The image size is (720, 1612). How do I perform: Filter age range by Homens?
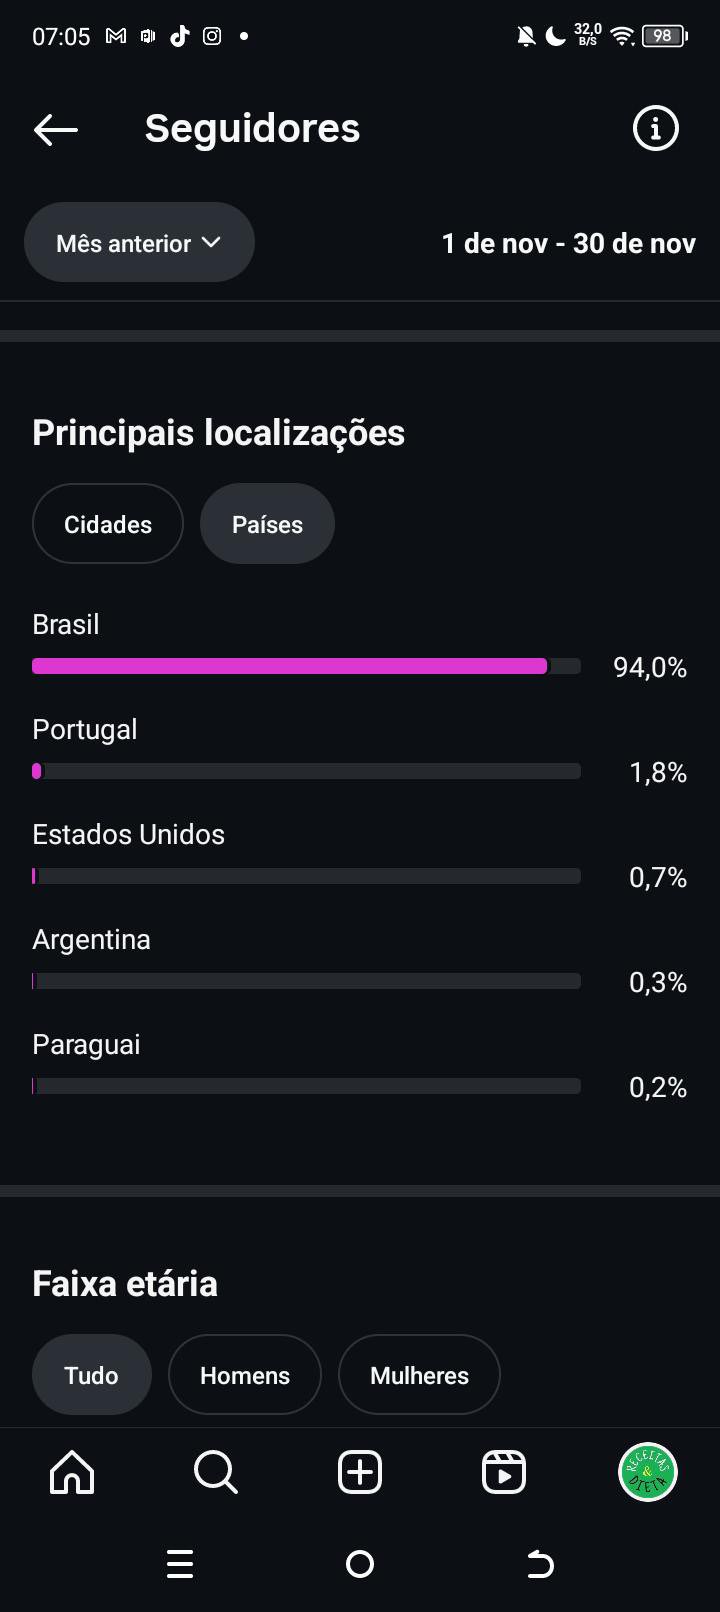pyautogui.click(x=245, y=1375)
